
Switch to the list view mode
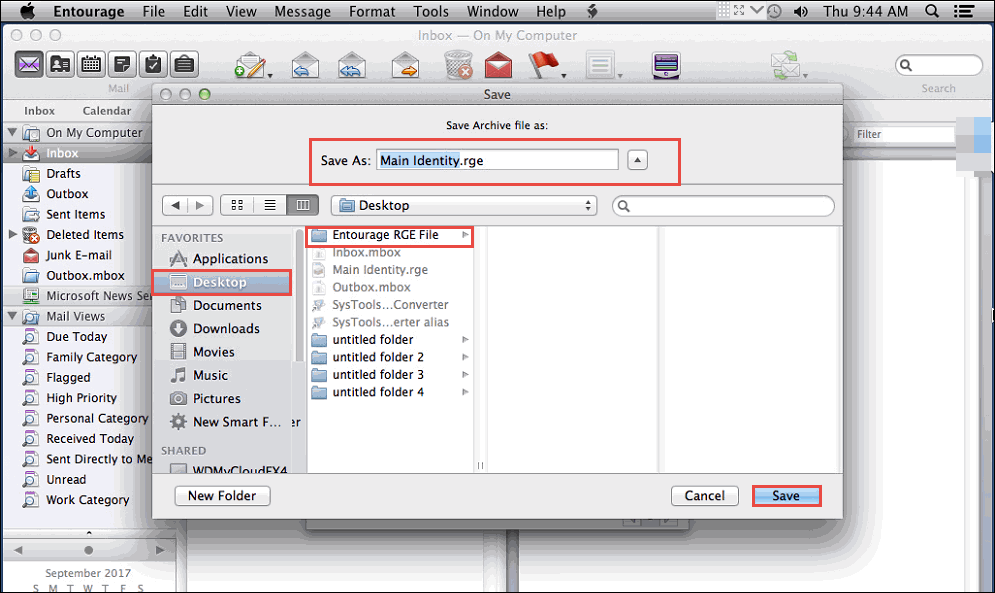click(x=270, y=204)
